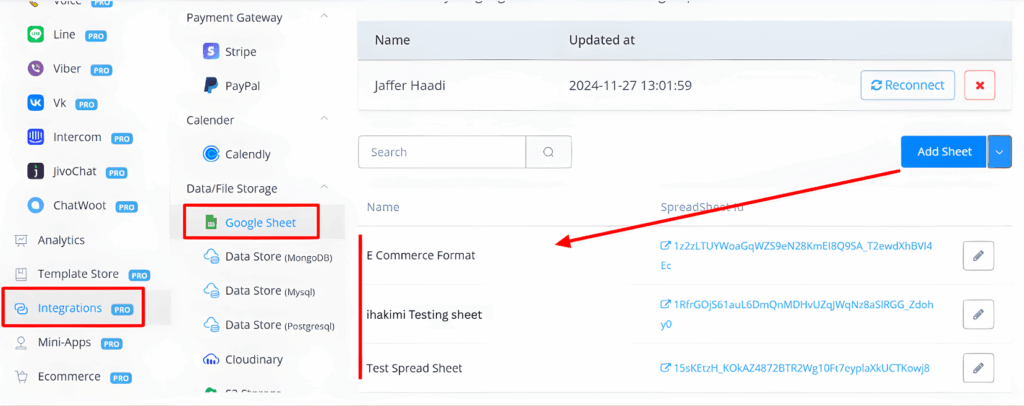
Task: Edit the E Commerce Format sheet
Action: pyautogui.click(x=978, y=256)
